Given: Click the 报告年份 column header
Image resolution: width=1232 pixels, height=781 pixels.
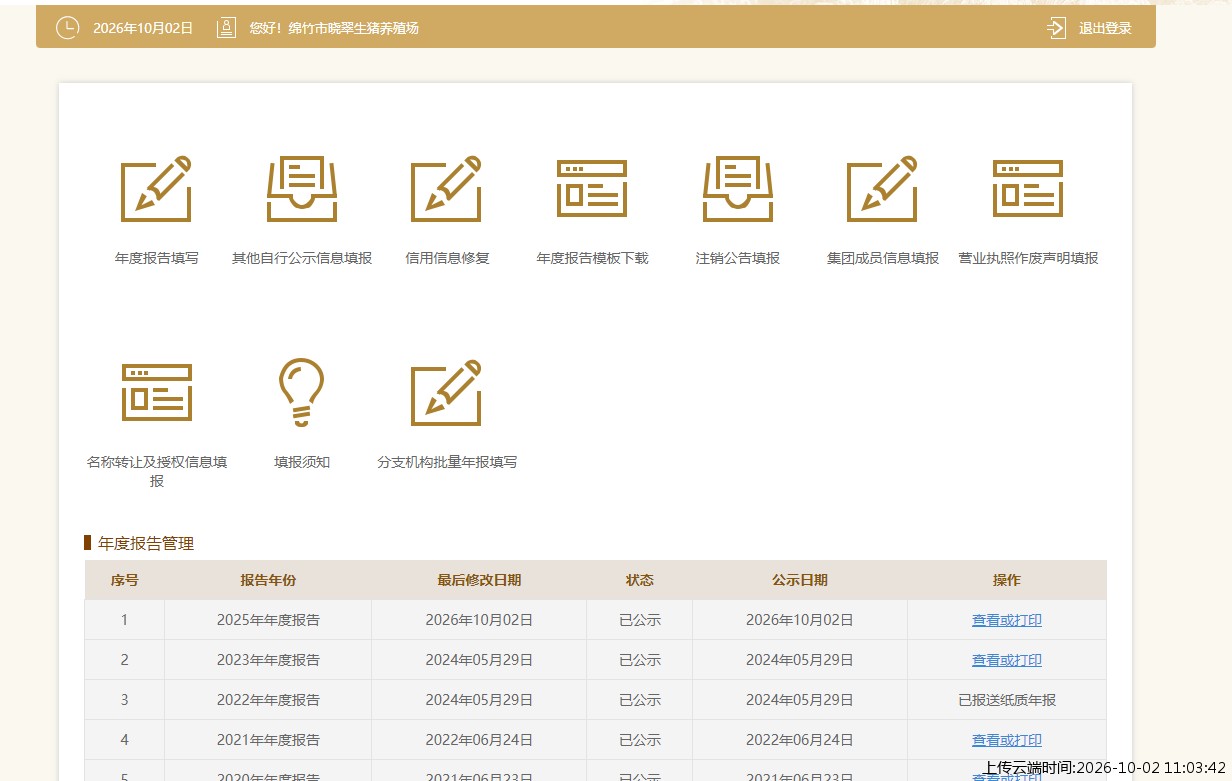Looking at the screenshot, I should 268,580.
